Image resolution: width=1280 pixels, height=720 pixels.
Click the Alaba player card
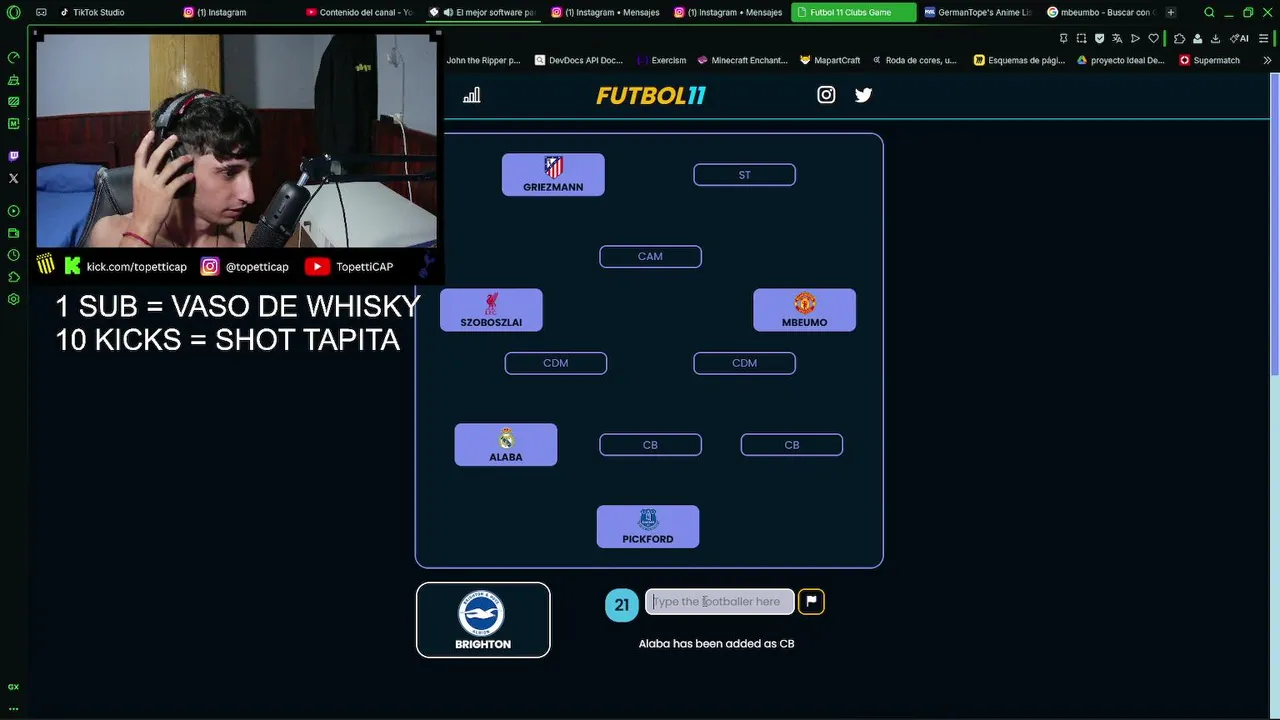pos(506,445)
